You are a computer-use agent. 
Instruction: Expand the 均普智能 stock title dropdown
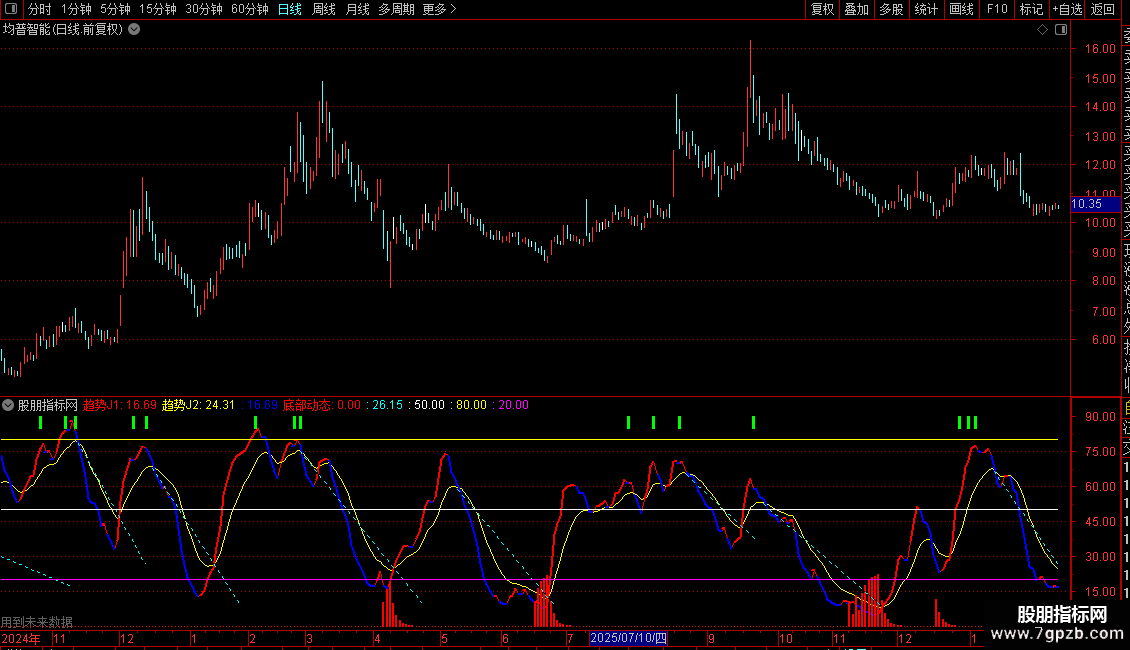[134, 29]
